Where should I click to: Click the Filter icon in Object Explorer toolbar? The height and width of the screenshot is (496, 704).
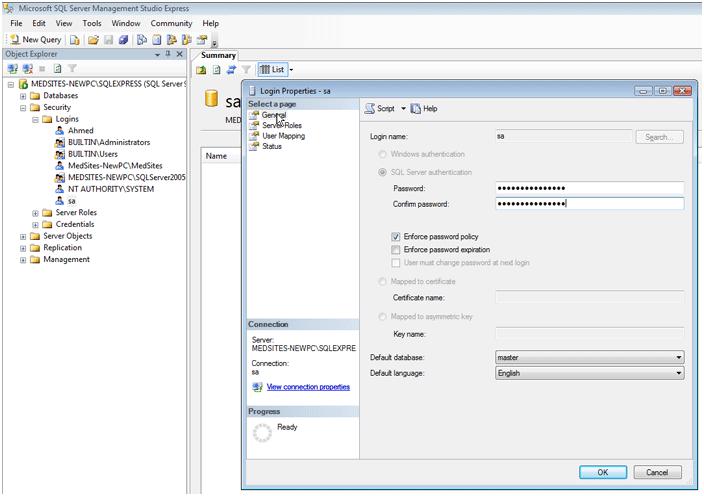click(x=72, y=69)
